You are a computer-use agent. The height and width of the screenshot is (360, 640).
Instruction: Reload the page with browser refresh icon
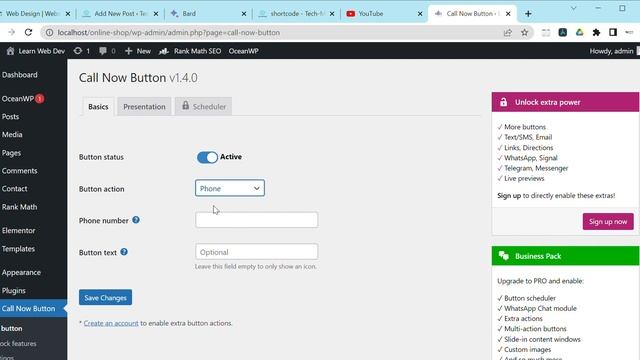tap(28, 32)
